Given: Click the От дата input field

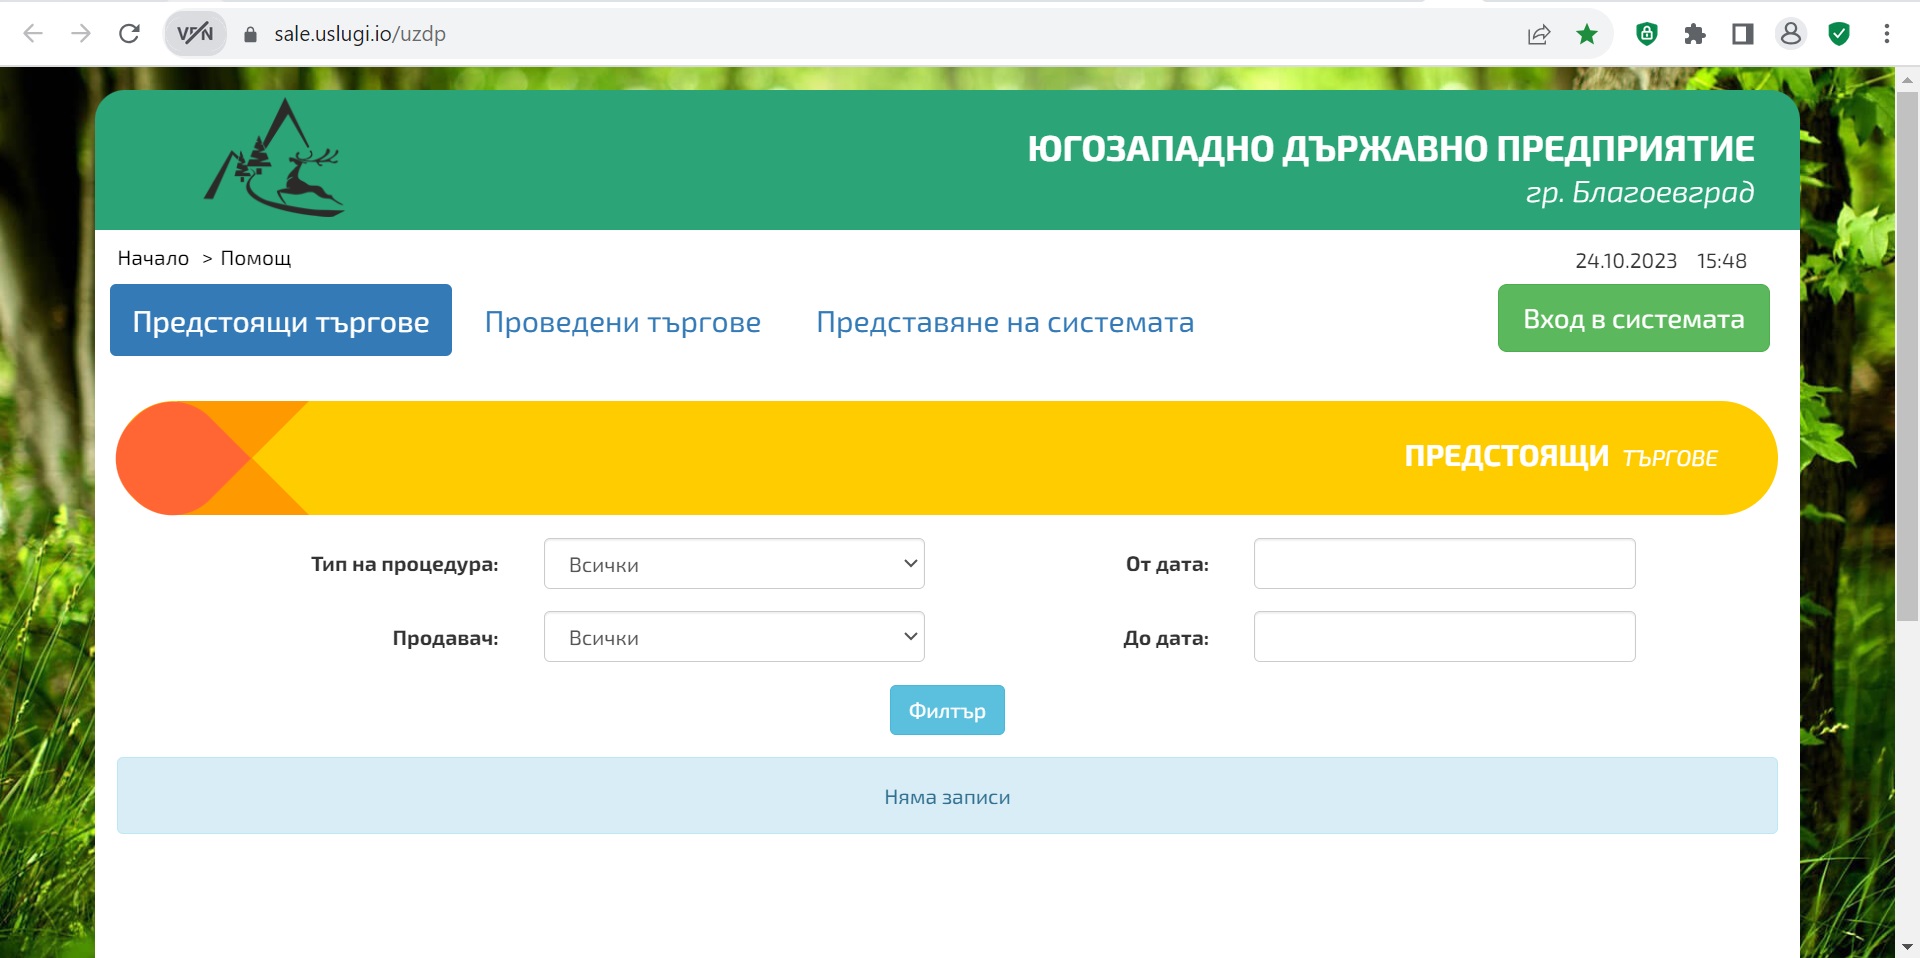Looking at the screenshot, I should 1444,564.
